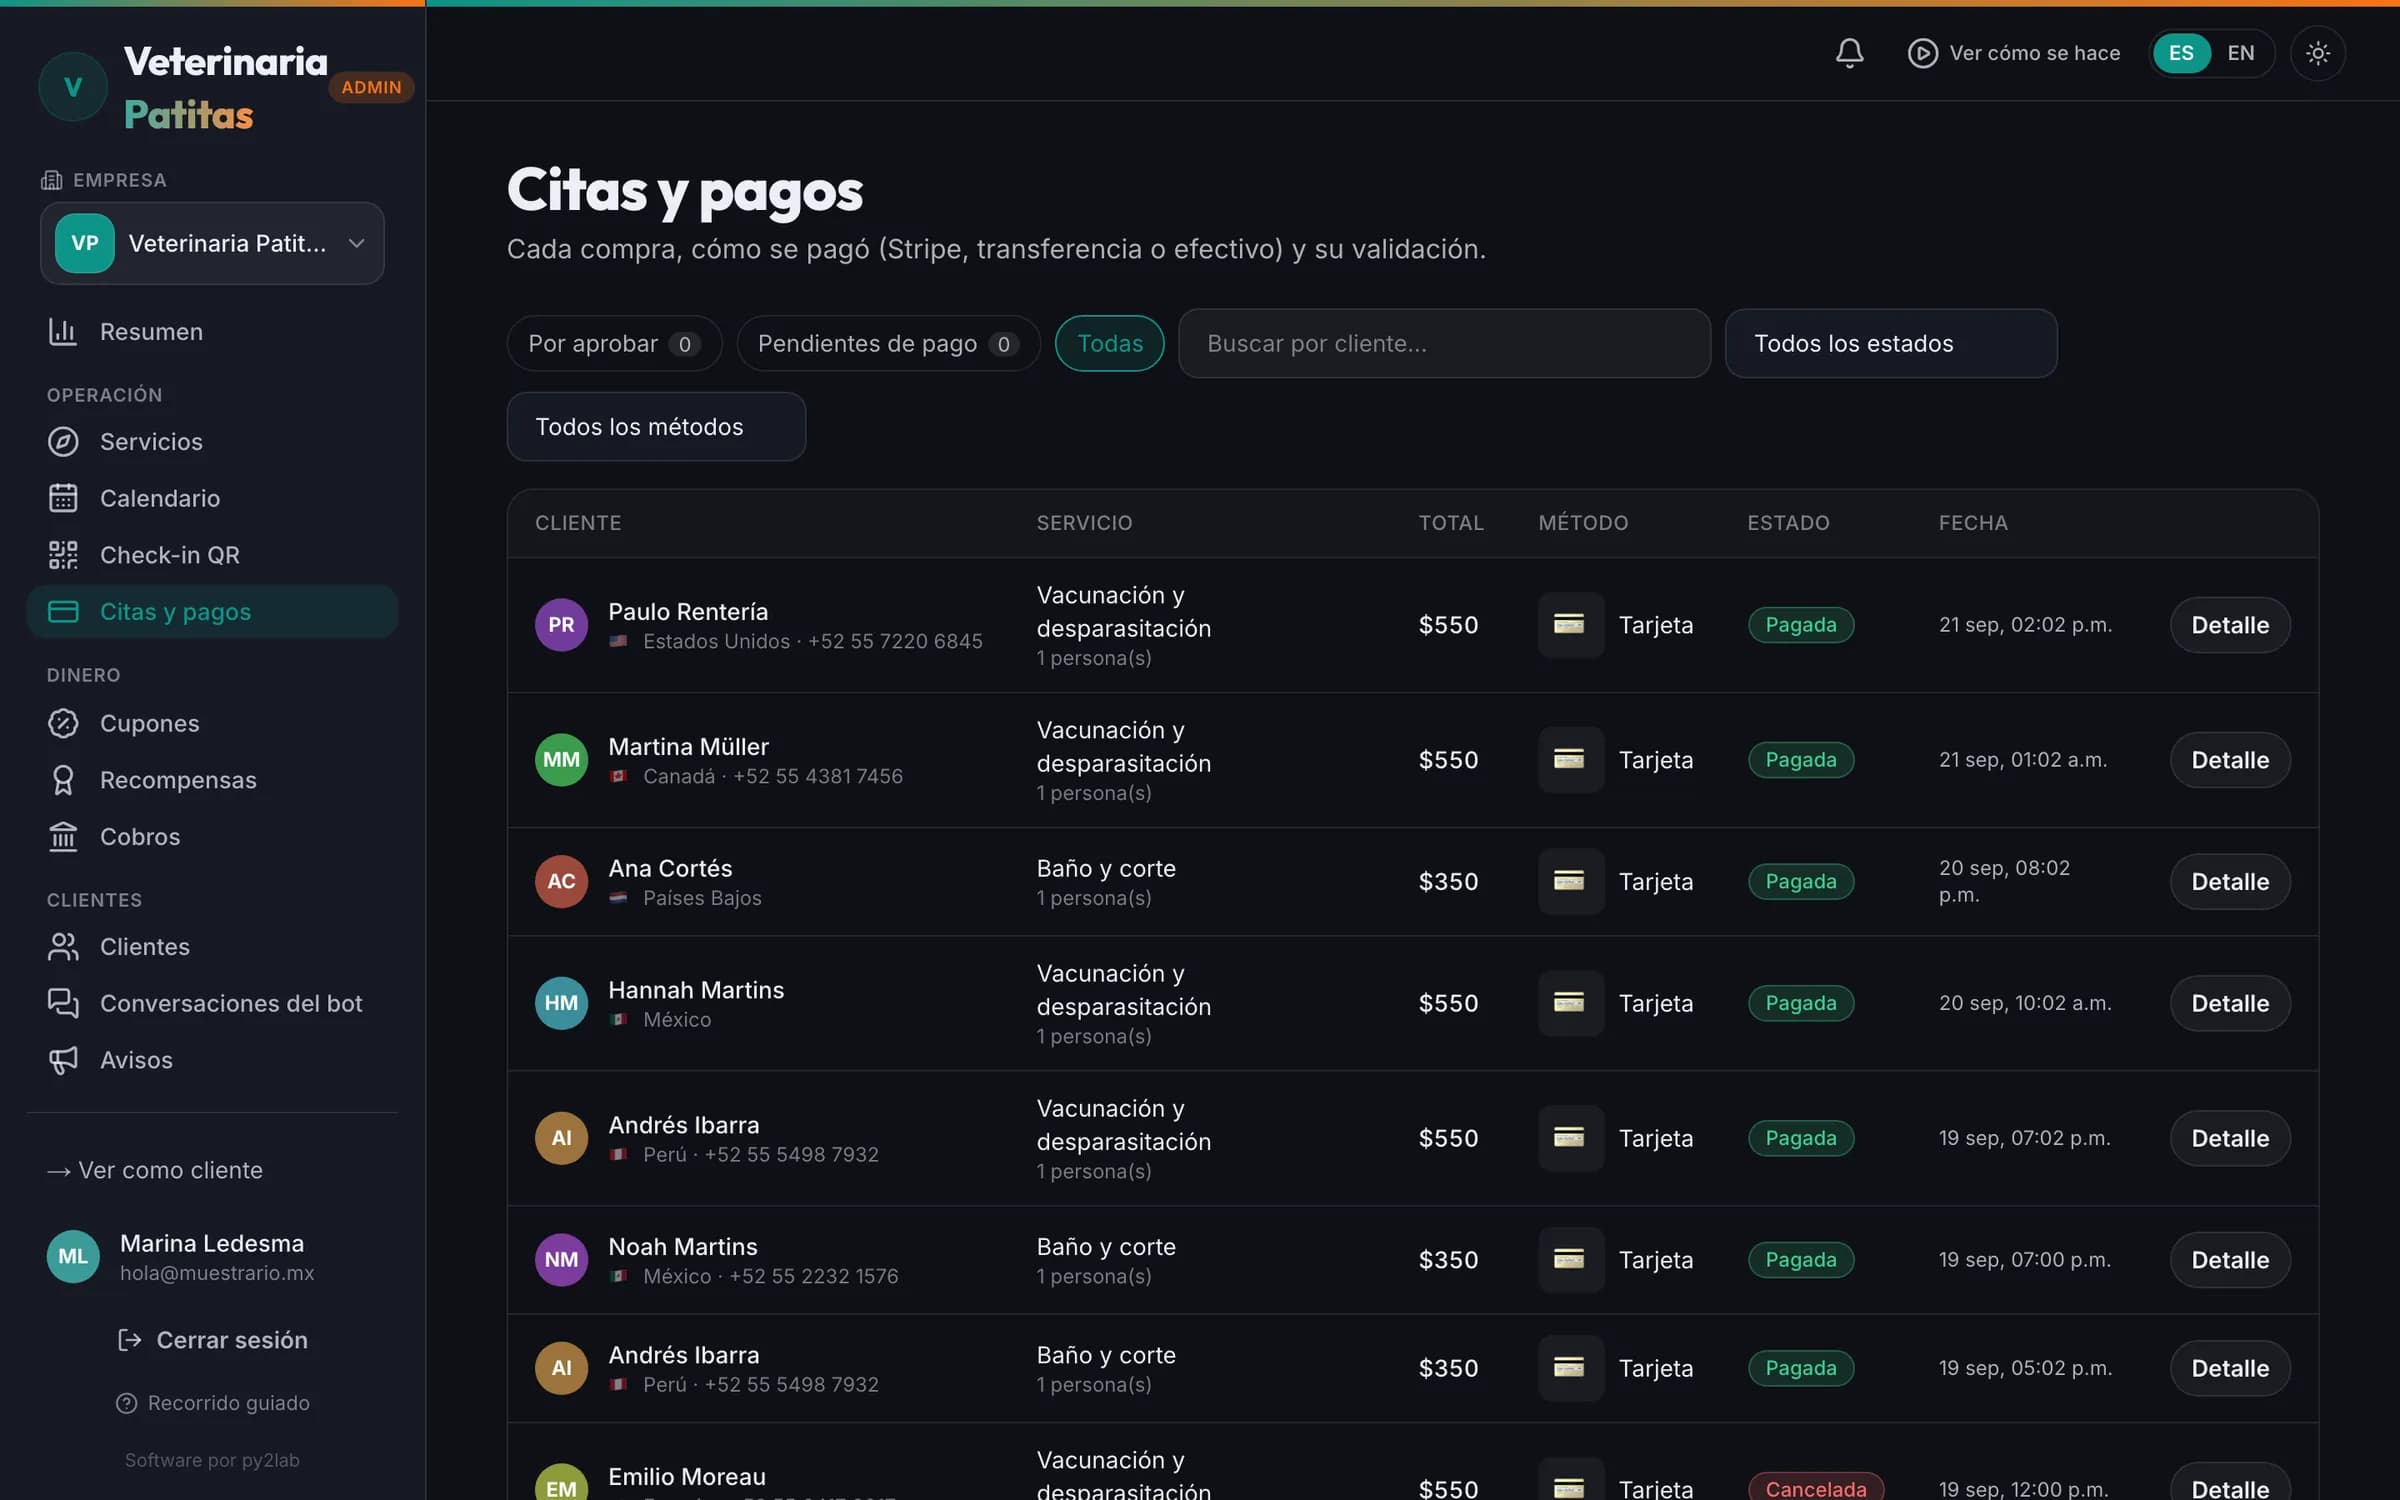This screenshot has width=2400, height=1500.
Task: Click the $350 total in Ana Cortés row
Action: coord(1447,881)
